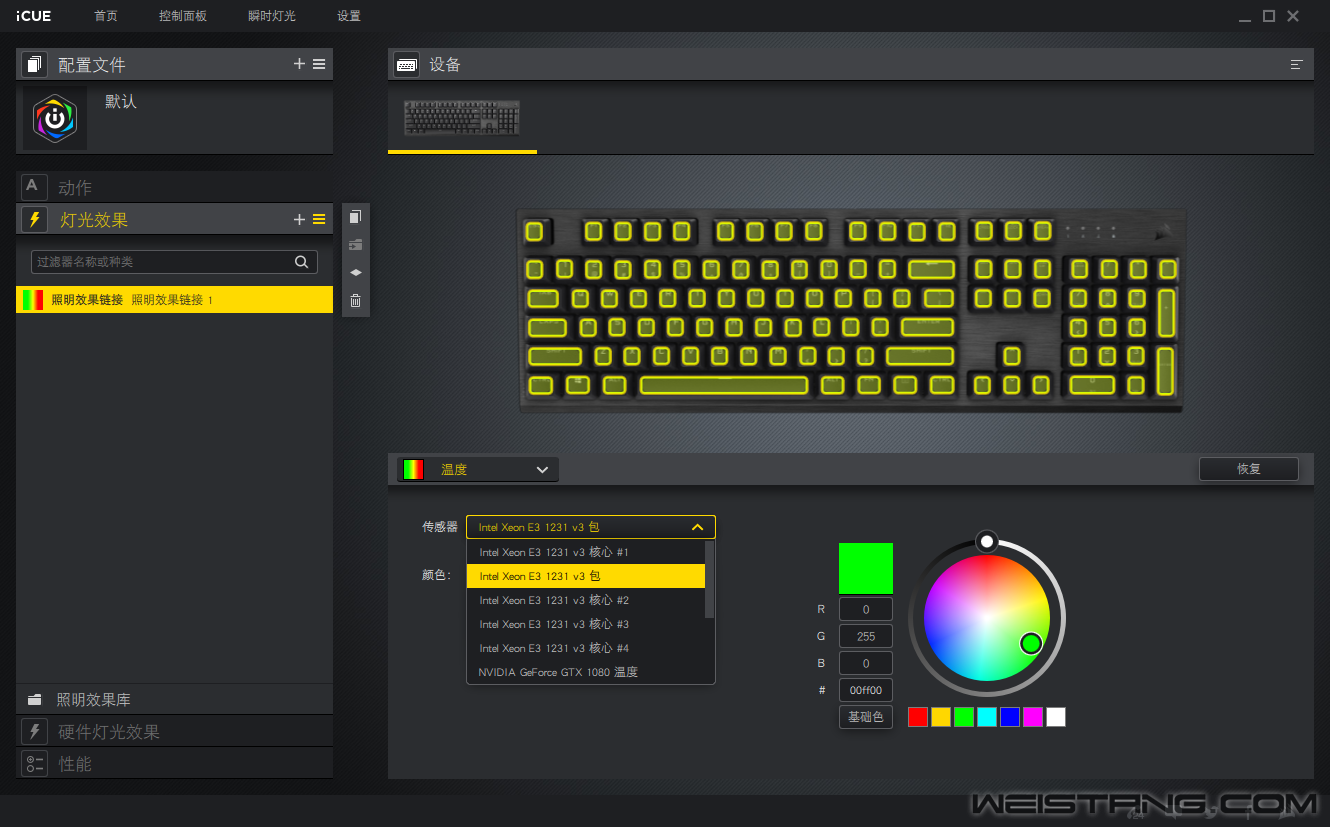Click the temperature gradient effect icon
Image resolution: width=1330 pixels, height=827 pixels.
[413, 469]
